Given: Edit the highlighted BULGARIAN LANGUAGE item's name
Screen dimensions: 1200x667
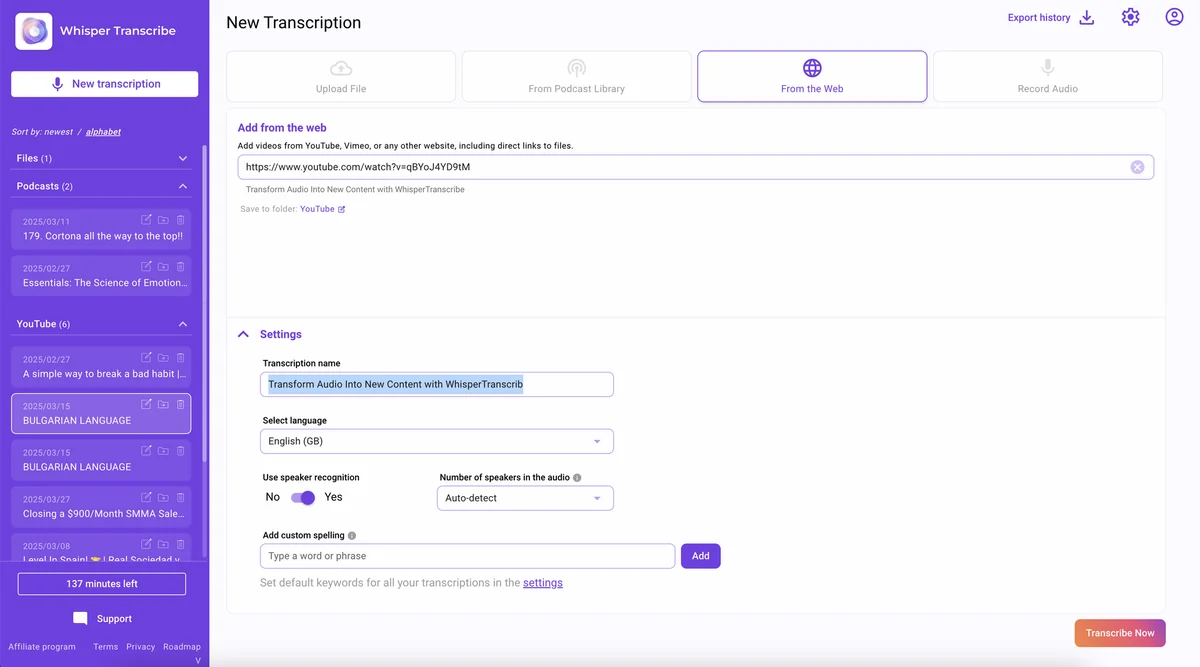Looking at the screenshot, I should pyautogui.click(x=146, y=404).
